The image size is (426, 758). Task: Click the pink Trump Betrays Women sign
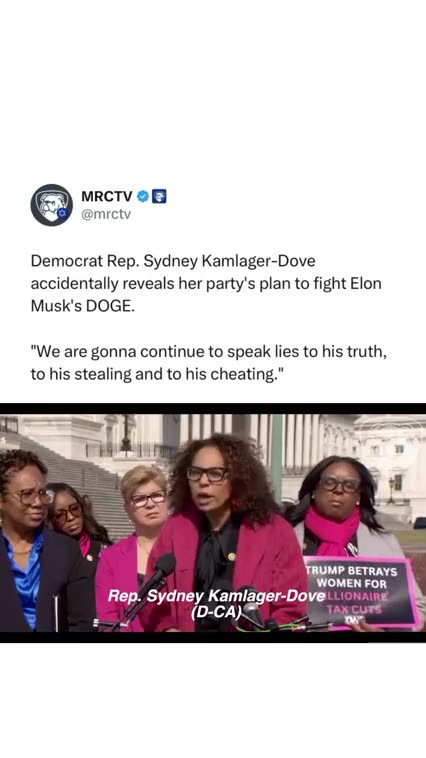(x=360, y=592)
